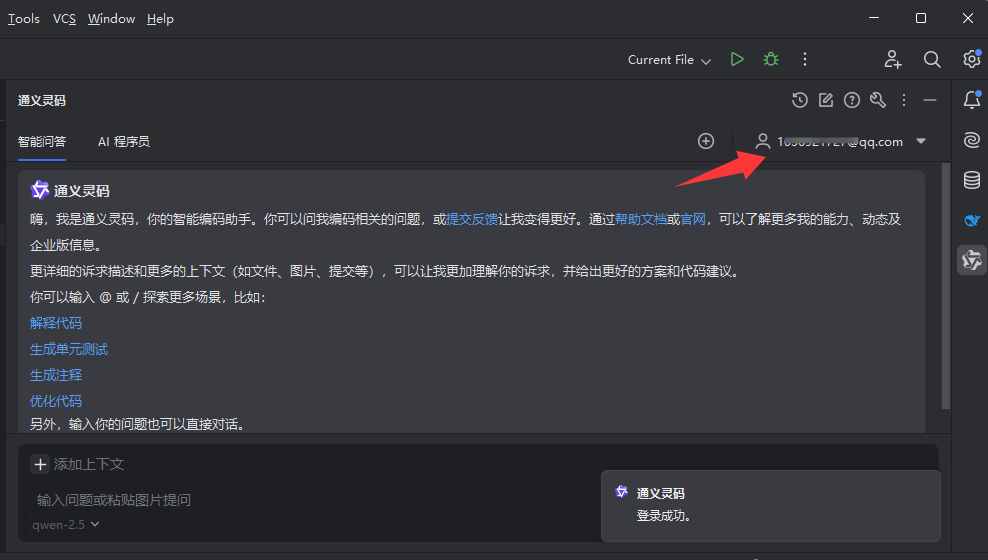The width and height of the screenshot is (988, 560).
Task: Click the 优化代码 suggestion
Action: (x=55, y=401)
